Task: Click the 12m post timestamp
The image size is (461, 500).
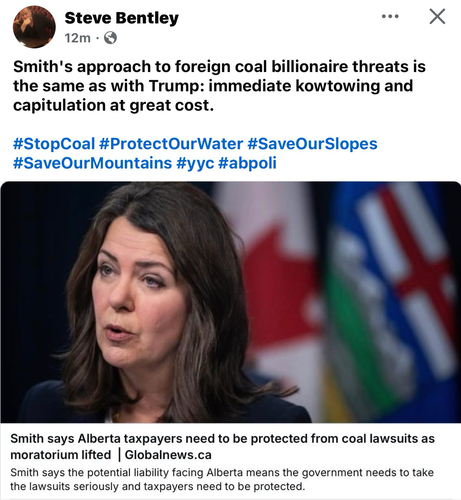Action: 77,38
